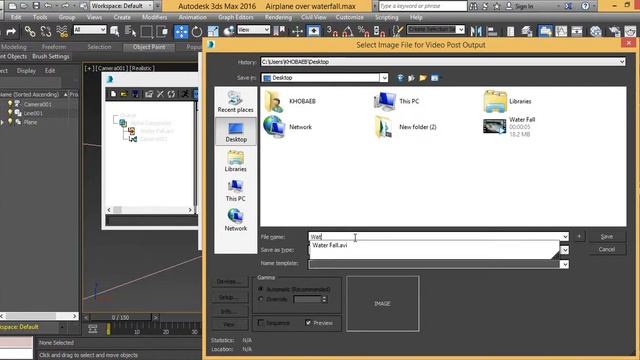Select the Water Fall video file thumbnail
The width and height of the screenshot is (640, 360).
click(x=494, y=127)
